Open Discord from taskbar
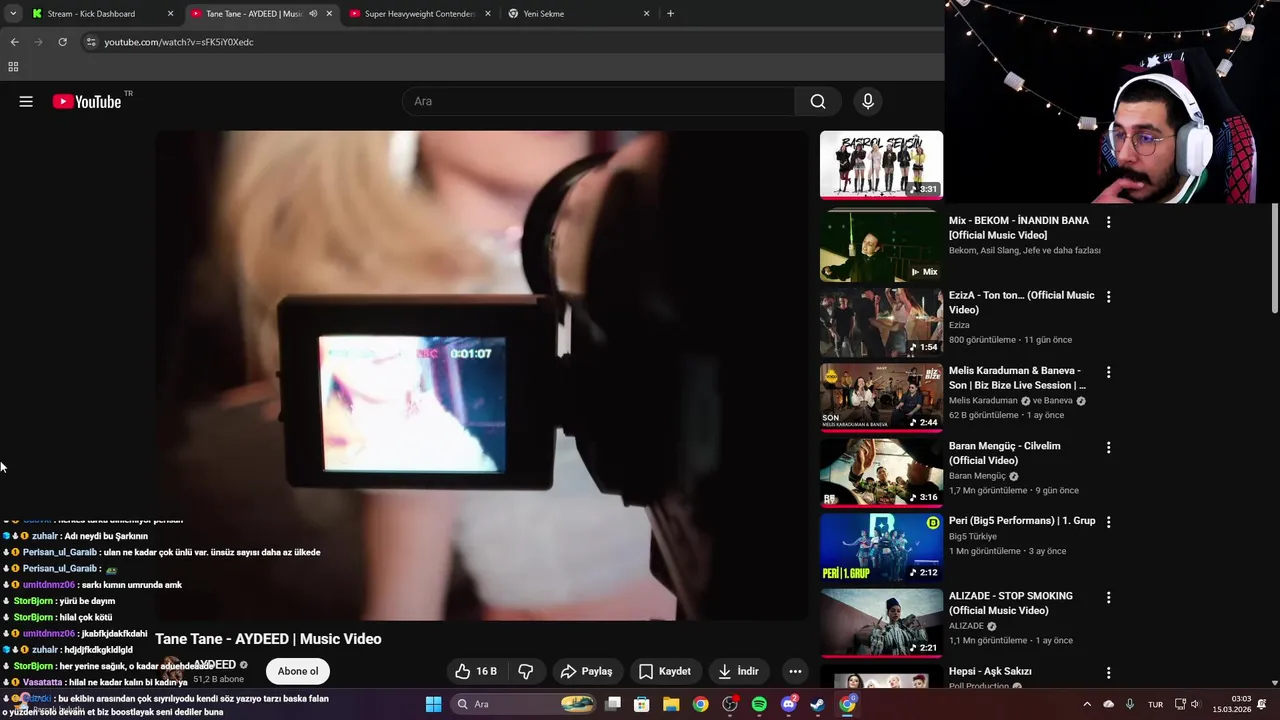 click(788, 704)
